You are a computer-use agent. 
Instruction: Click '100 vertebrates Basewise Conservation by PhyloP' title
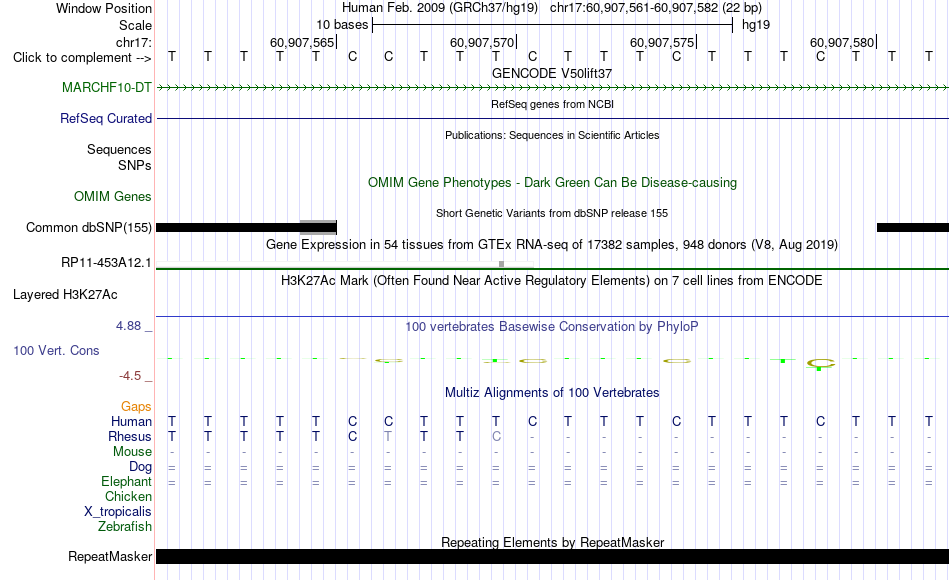(x=552, y=327)
